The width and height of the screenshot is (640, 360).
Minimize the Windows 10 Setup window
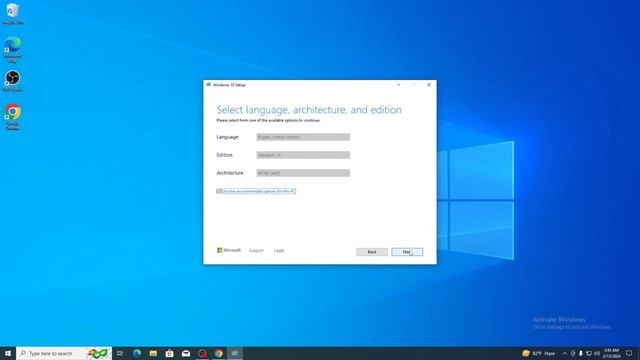point(399,85)
